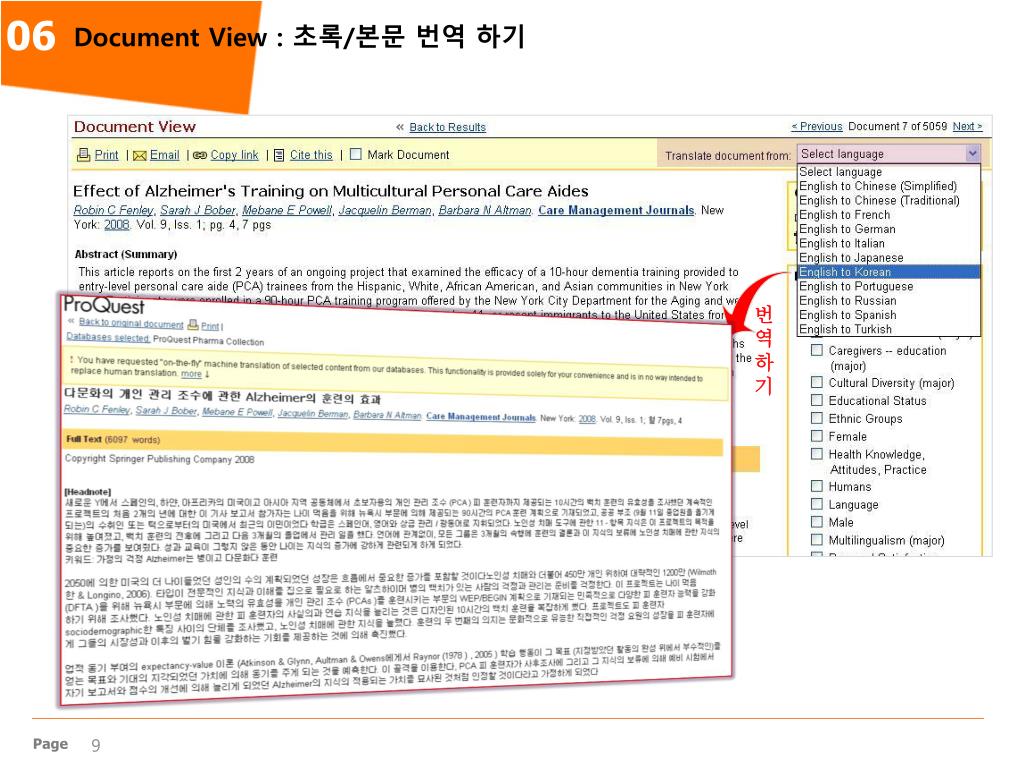Open Care Management Journals link in translated page
Screen dimensions: 1024x768
(x=481, y=417)
